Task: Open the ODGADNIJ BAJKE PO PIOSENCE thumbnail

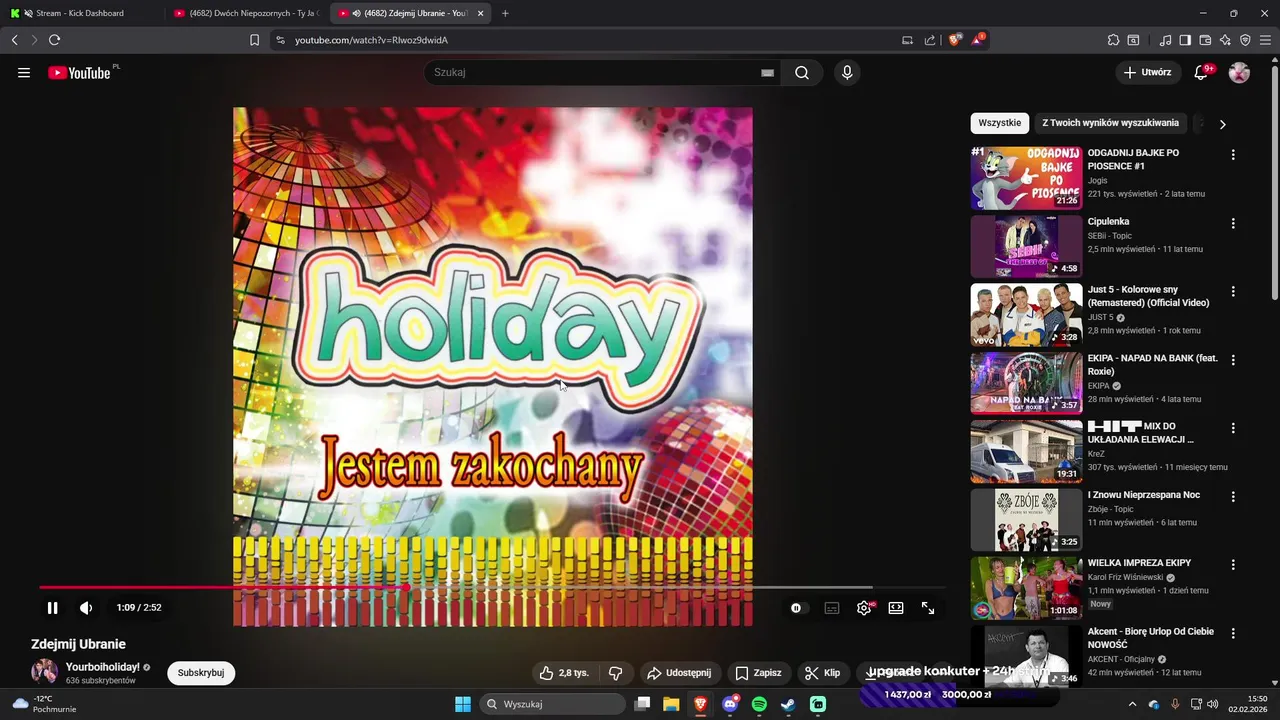Action: [x=1026, y=178]
